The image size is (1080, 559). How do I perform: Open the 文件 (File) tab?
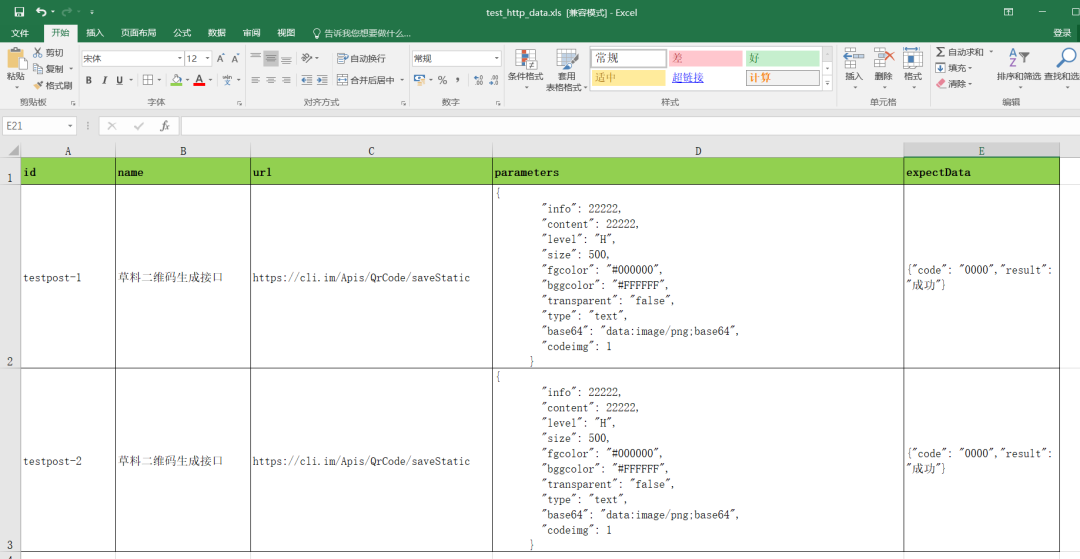[20, 33]
